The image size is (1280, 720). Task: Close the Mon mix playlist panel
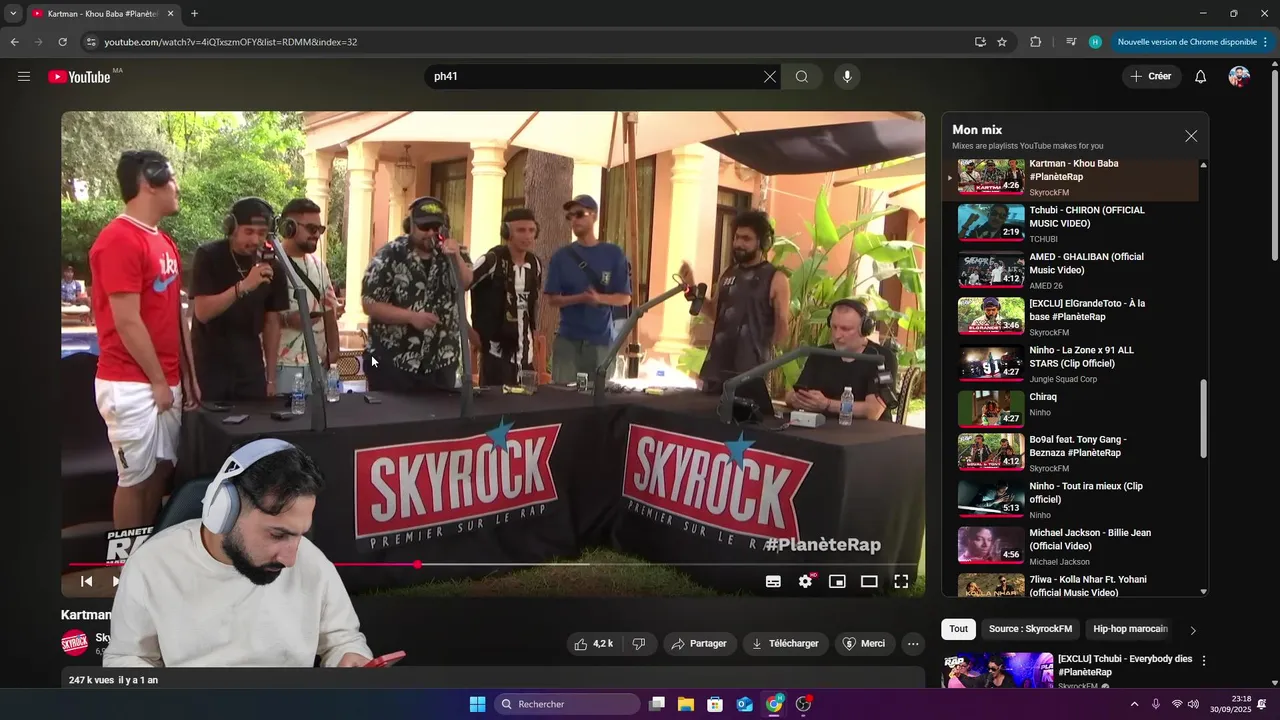[x=1191, y=136]
